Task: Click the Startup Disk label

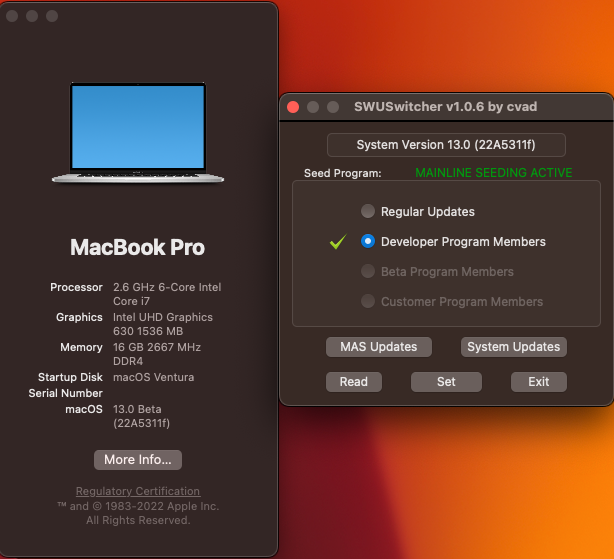Action: pos(70,377)
